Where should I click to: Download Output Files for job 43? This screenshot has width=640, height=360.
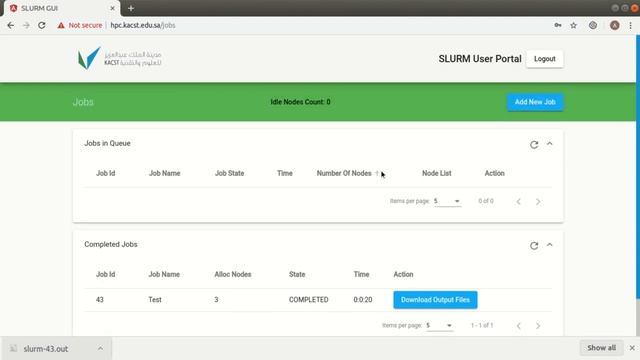pyautogui.click(x=435, y=300)
